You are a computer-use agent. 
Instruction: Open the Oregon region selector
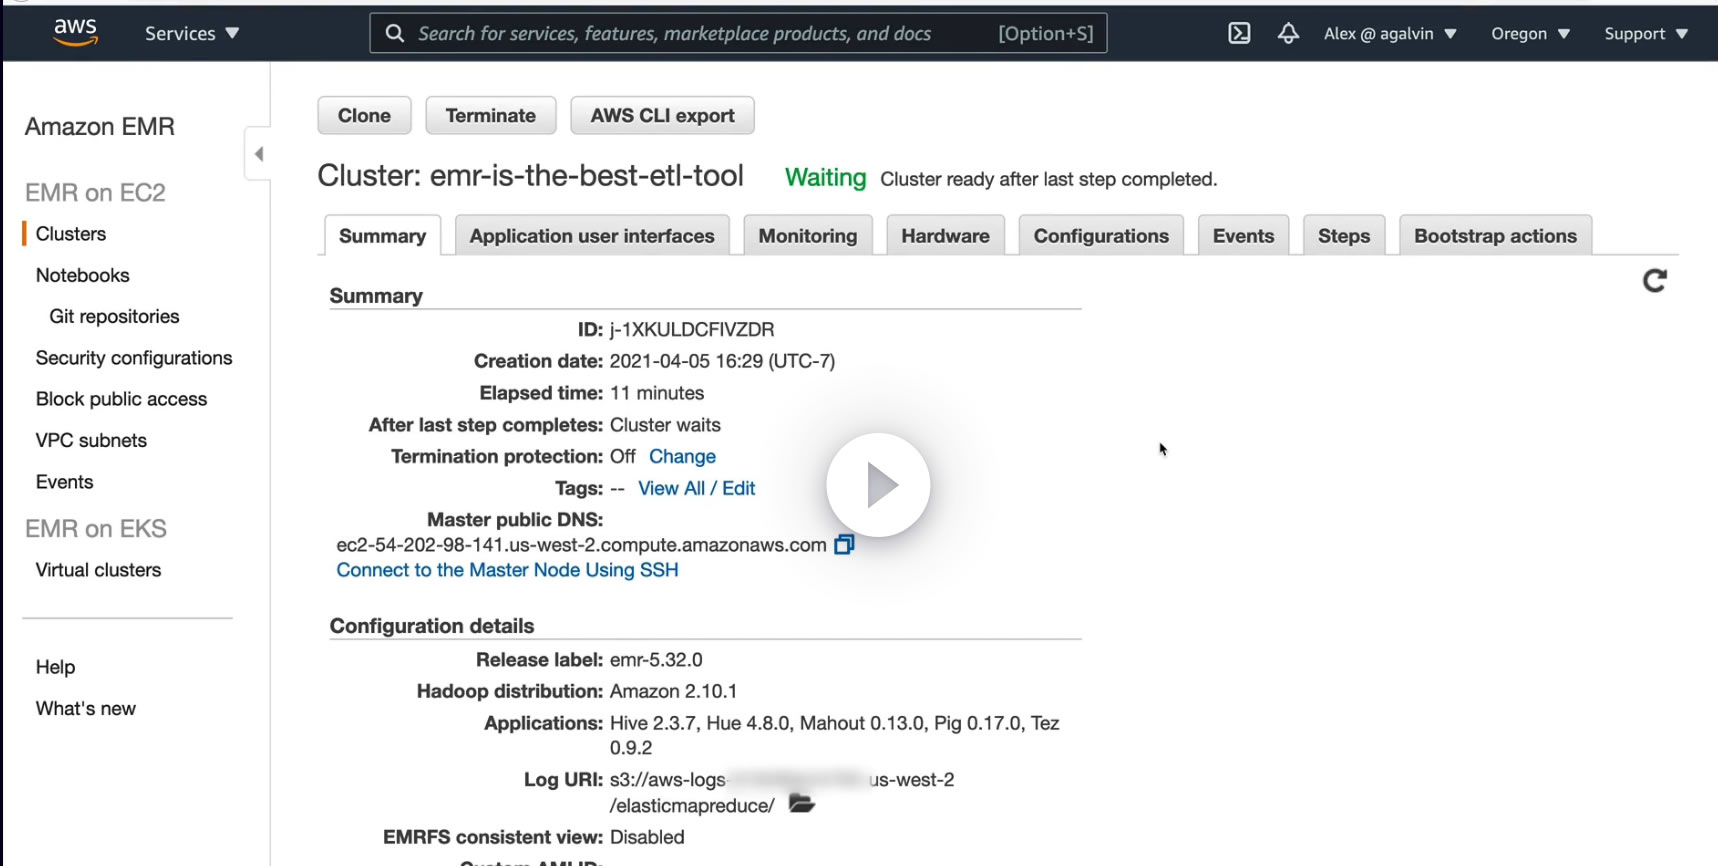(1529, 33)
